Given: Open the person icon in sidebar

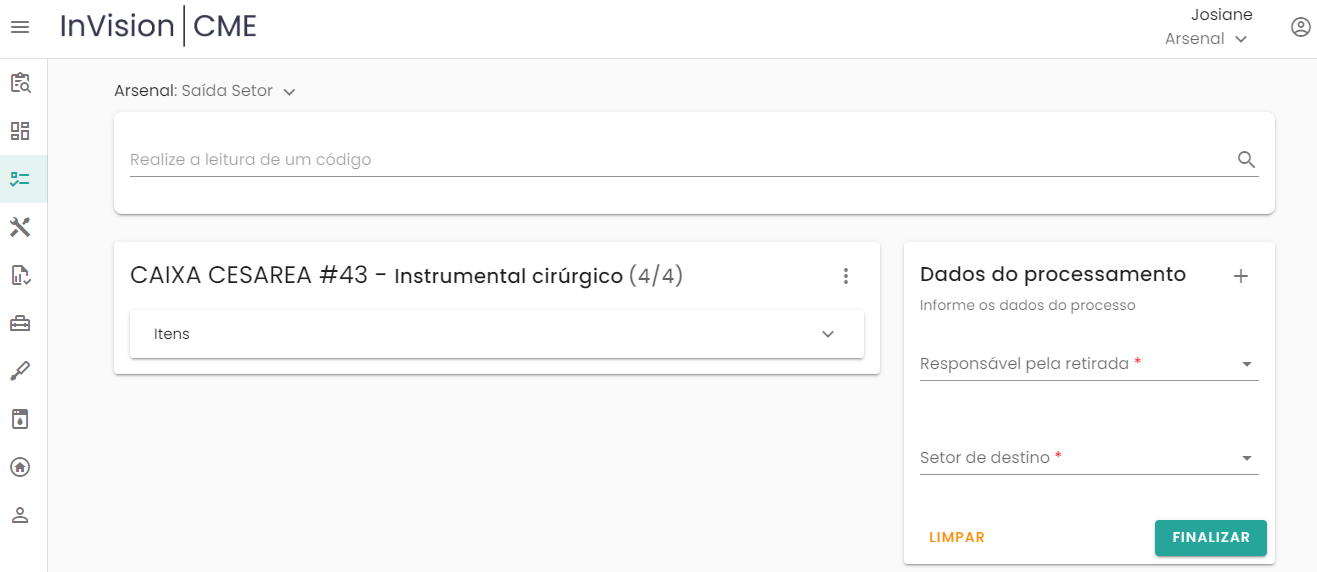Looking at the screenshot, I should [20, 515].
